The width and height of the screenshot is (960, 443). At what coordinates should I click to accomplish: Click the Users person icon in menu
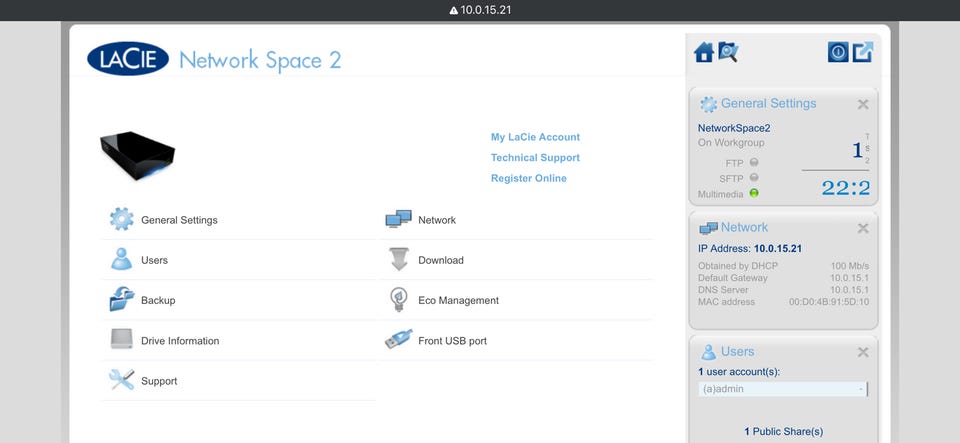pos(121,259)
